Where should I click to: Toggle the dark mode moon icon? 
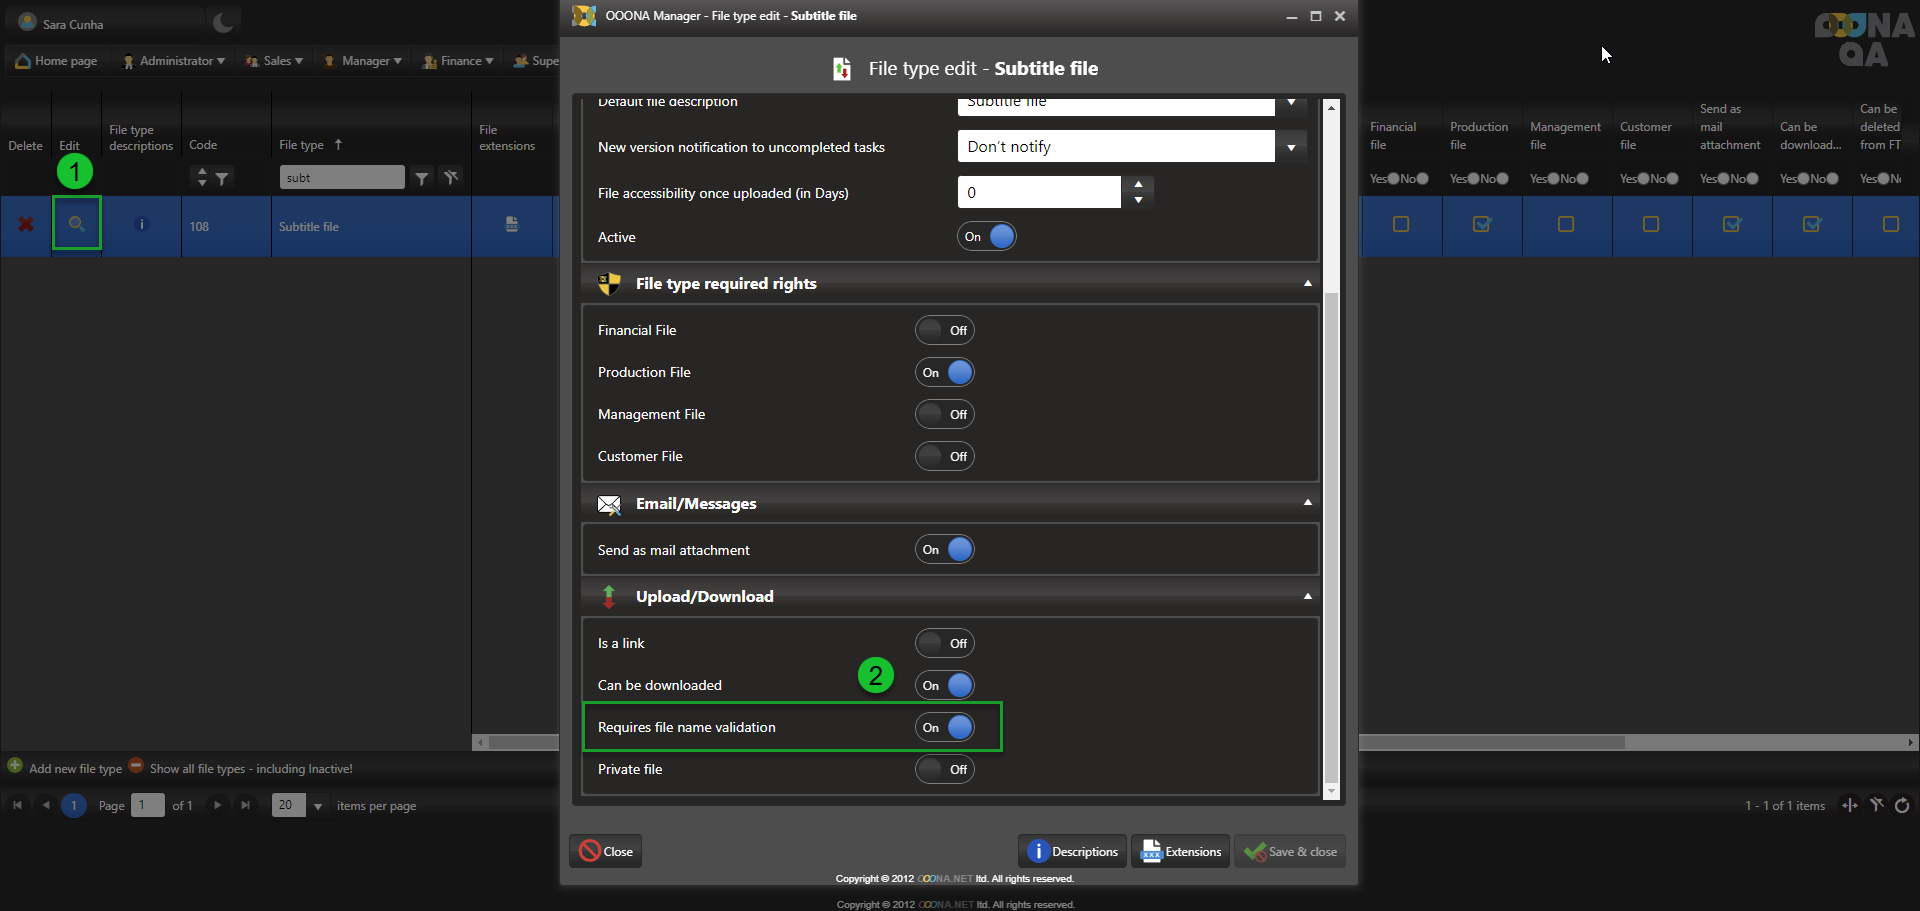pos(224,22)
